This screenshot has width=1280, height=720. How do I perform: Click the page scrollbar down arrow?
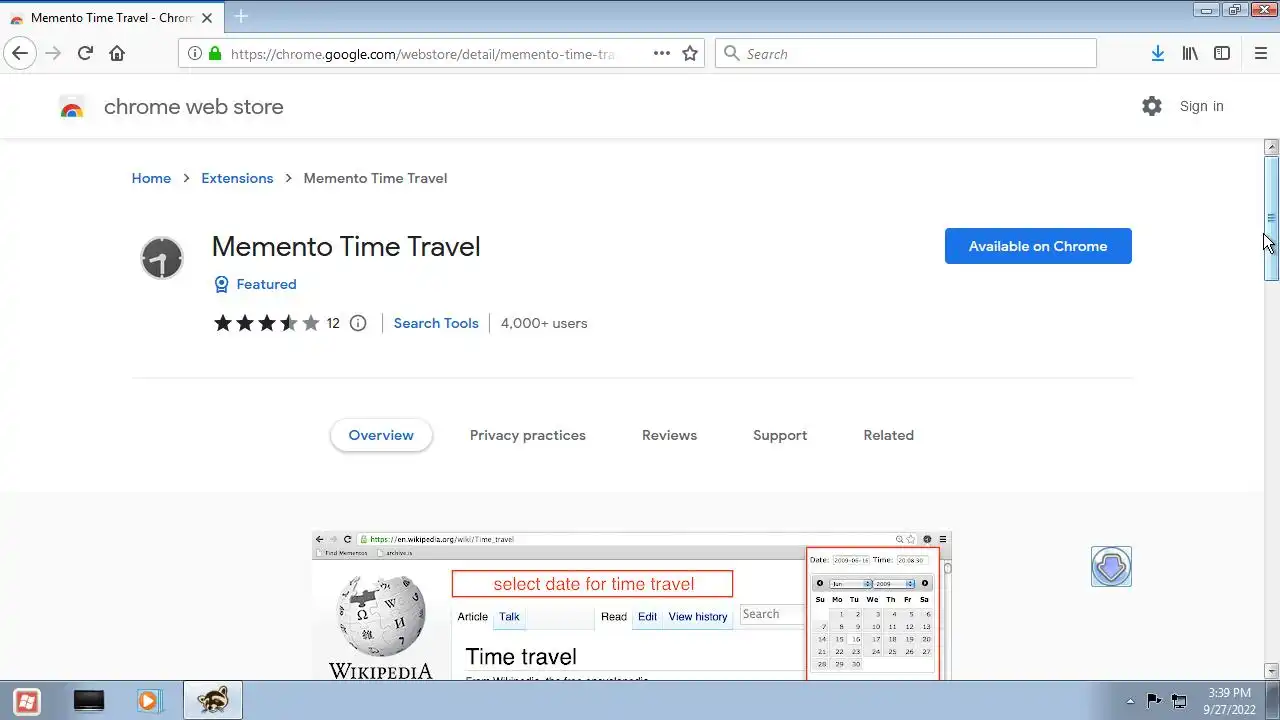coord(1272,672)
